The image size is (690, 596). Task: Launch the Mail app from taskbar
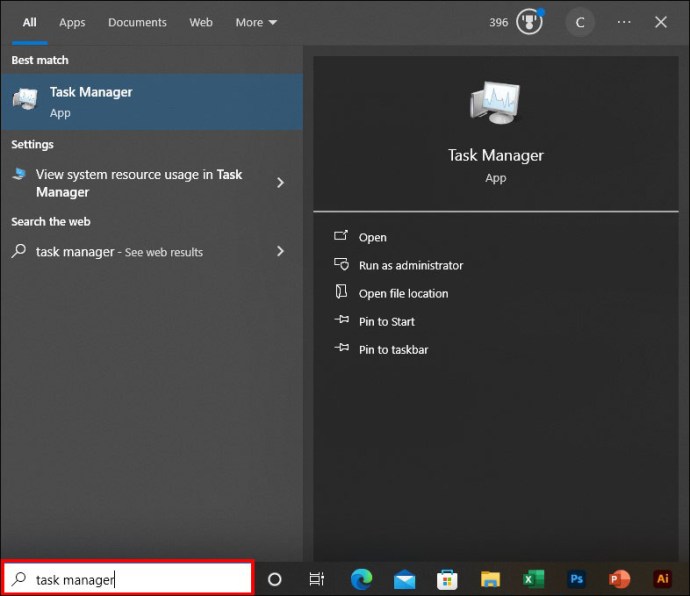[404, 579]
